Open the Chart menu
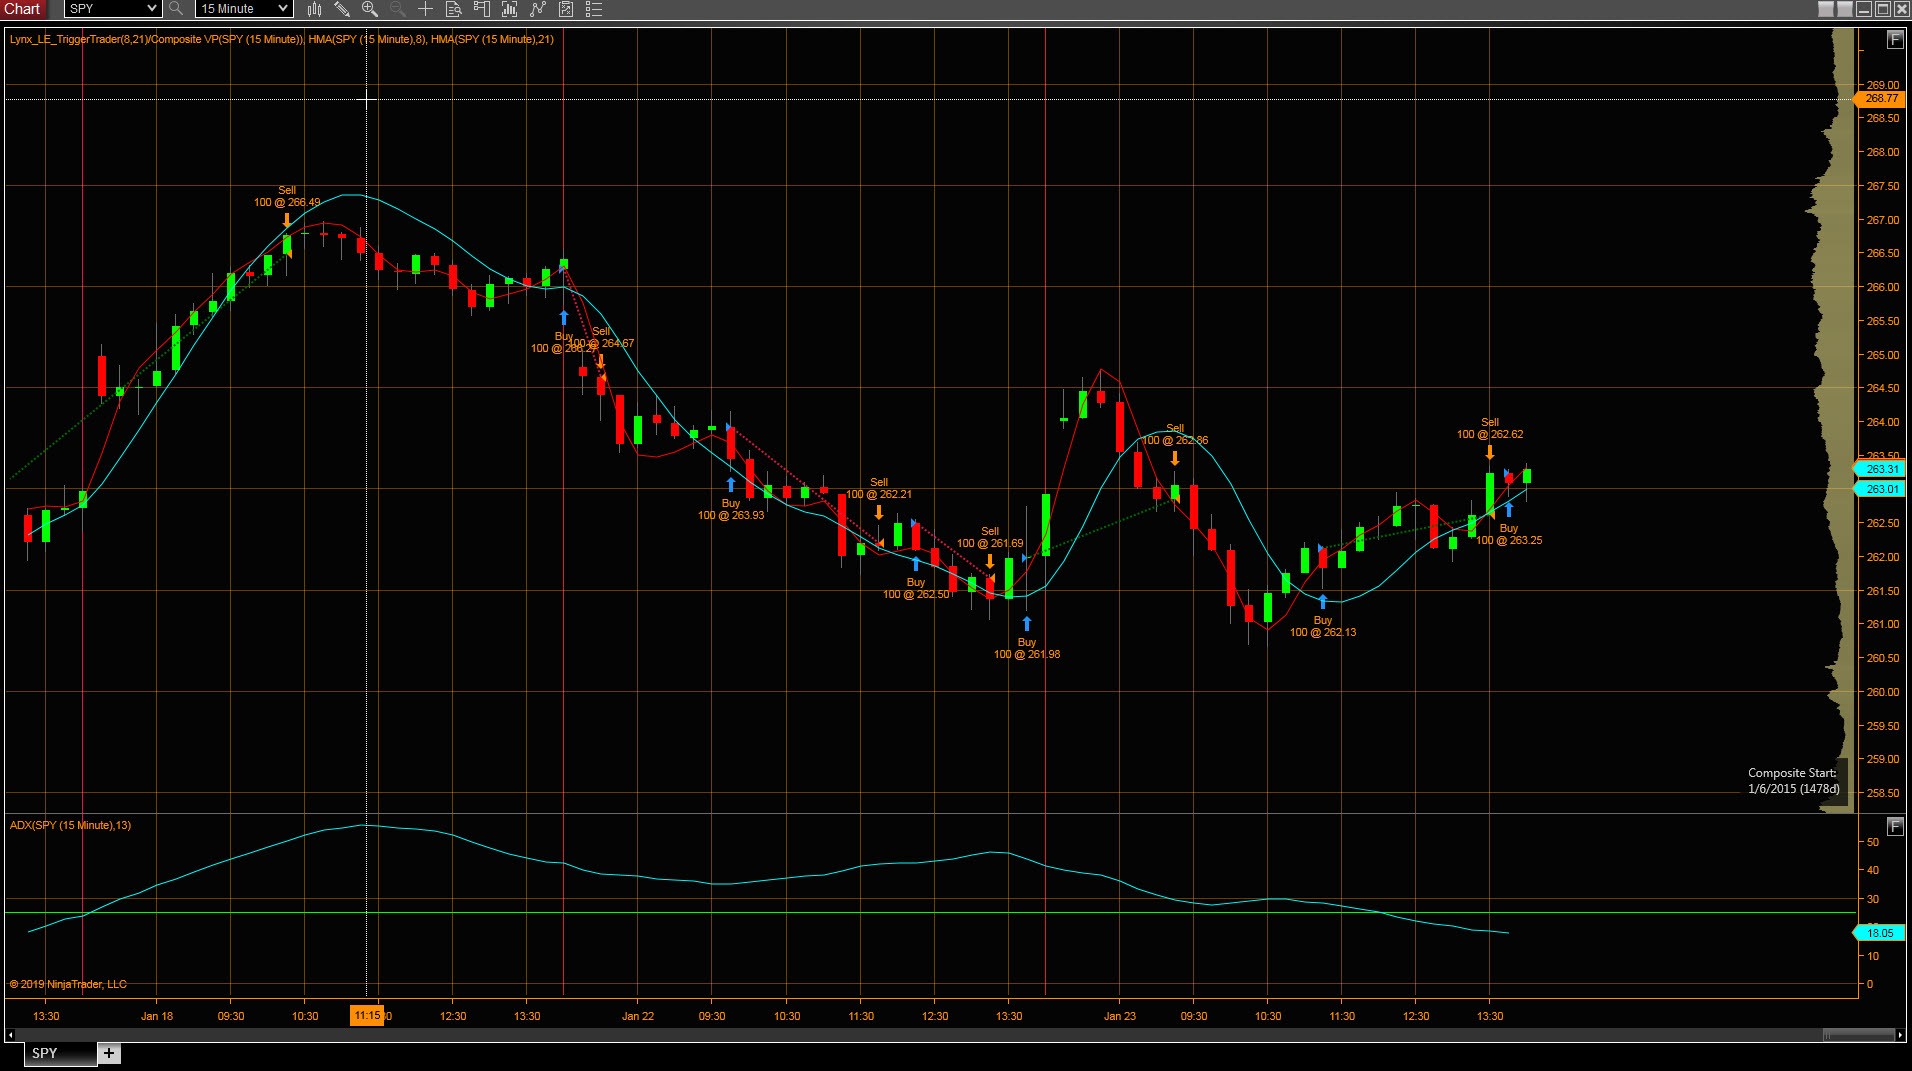1912x1071 pixels. coord(23,9)
